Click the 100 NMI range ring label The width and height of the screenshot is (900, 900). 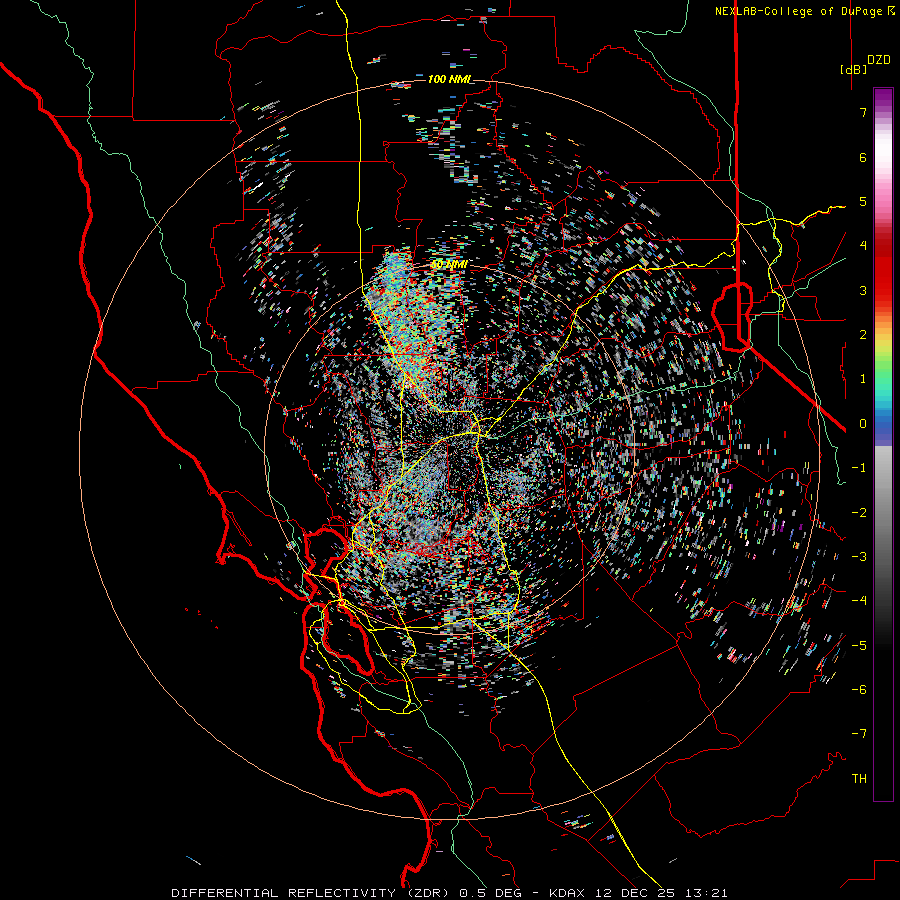[x=450, y=79]
